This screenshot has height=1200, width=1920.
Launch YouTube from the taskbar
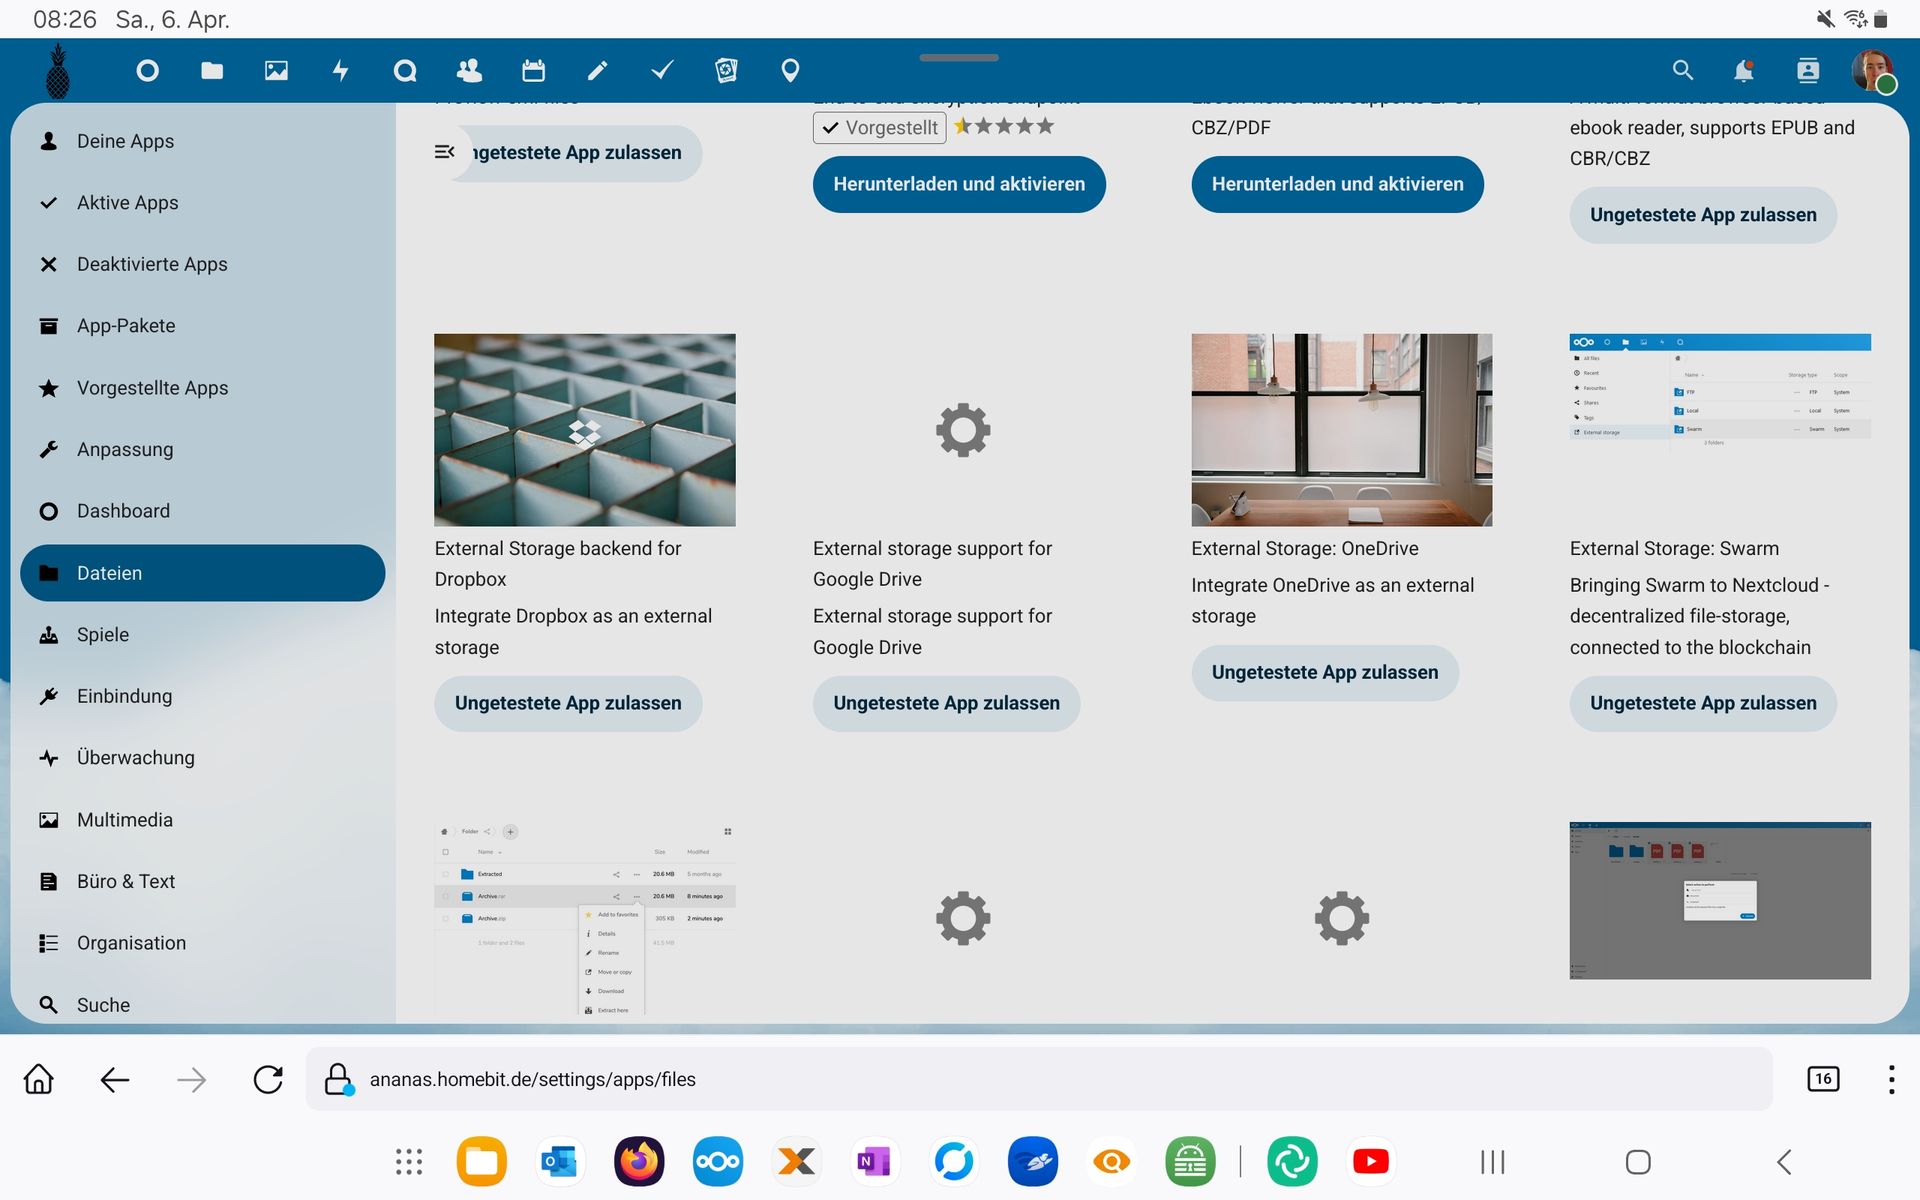1370,1161
